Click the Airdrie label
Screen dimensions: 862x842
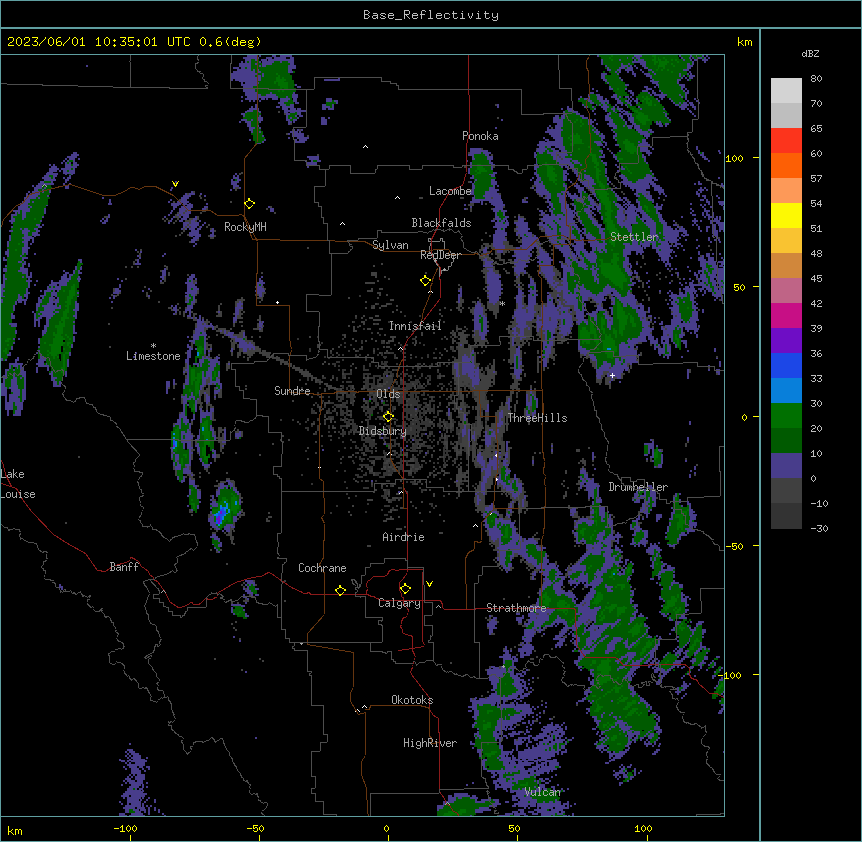(x=403, y=537)
